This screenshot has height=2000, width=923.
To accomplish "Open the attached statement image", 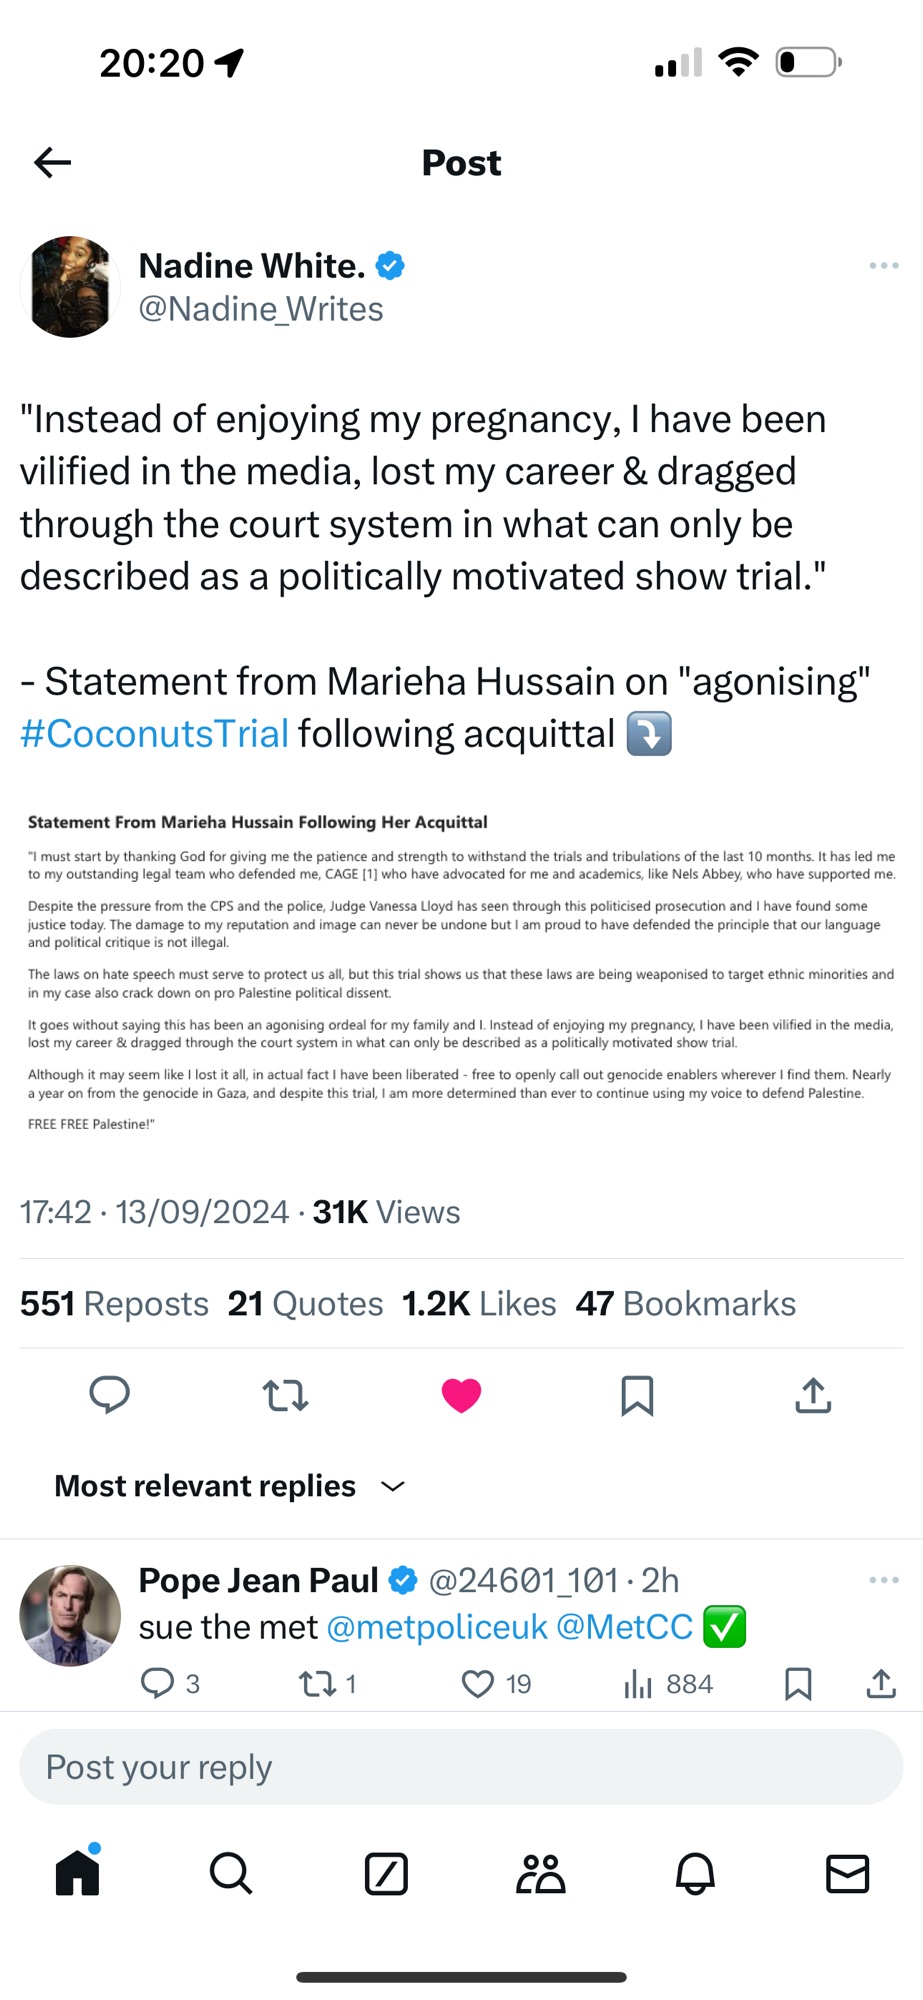I will click(x=461, y=972).
